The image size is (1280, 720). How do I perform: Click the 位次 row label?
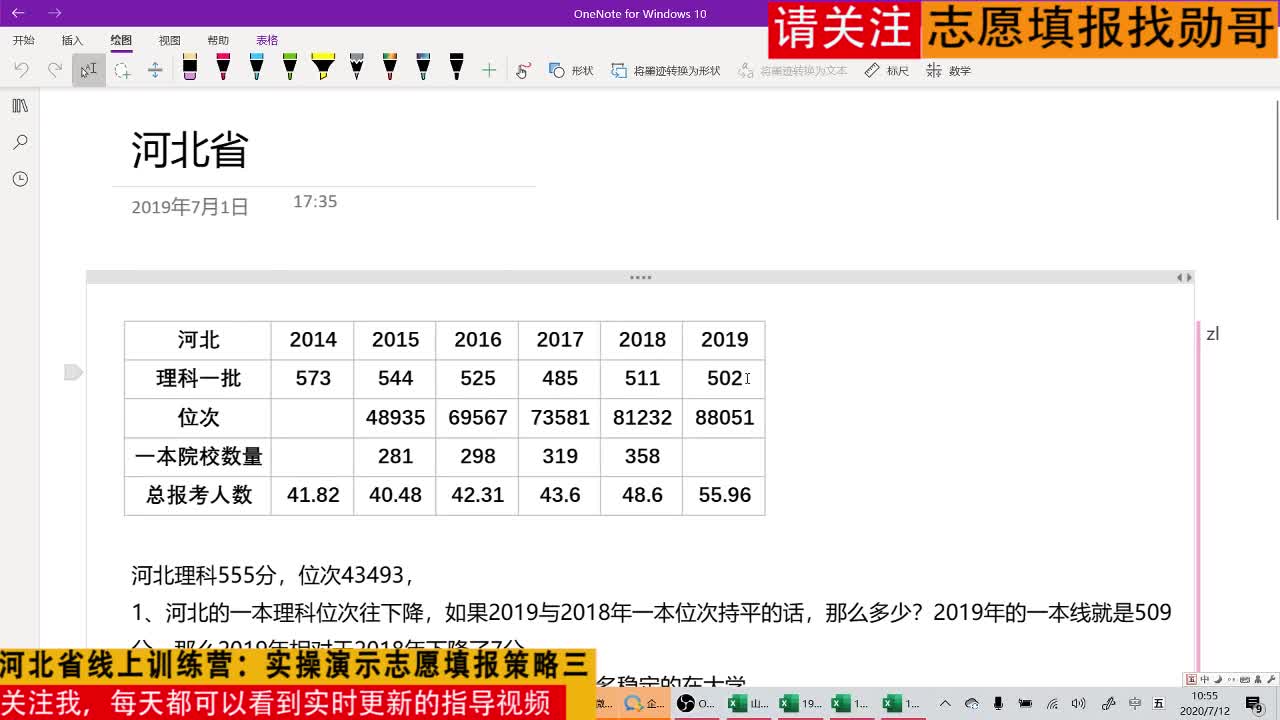(198, 418)
